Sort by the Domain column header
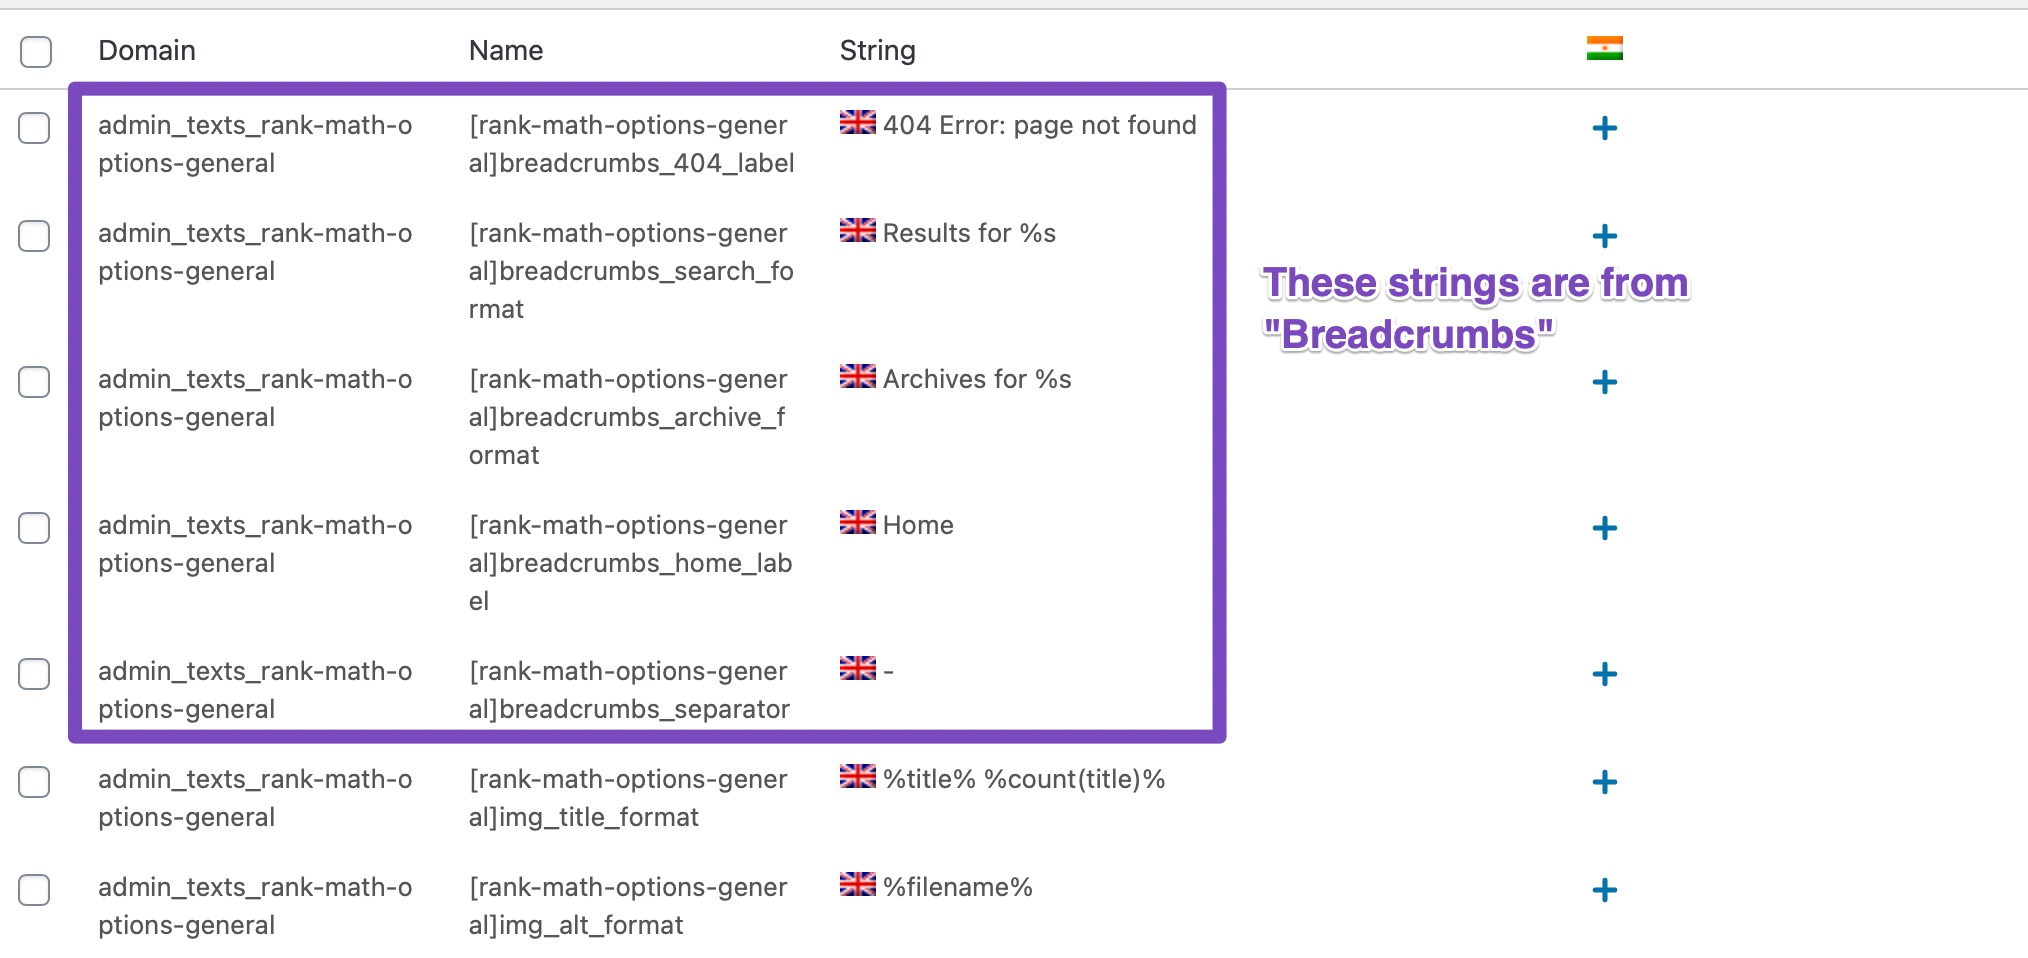Image resolution: width=2028 pixels, height=958 pixels. tap(147, 50)
